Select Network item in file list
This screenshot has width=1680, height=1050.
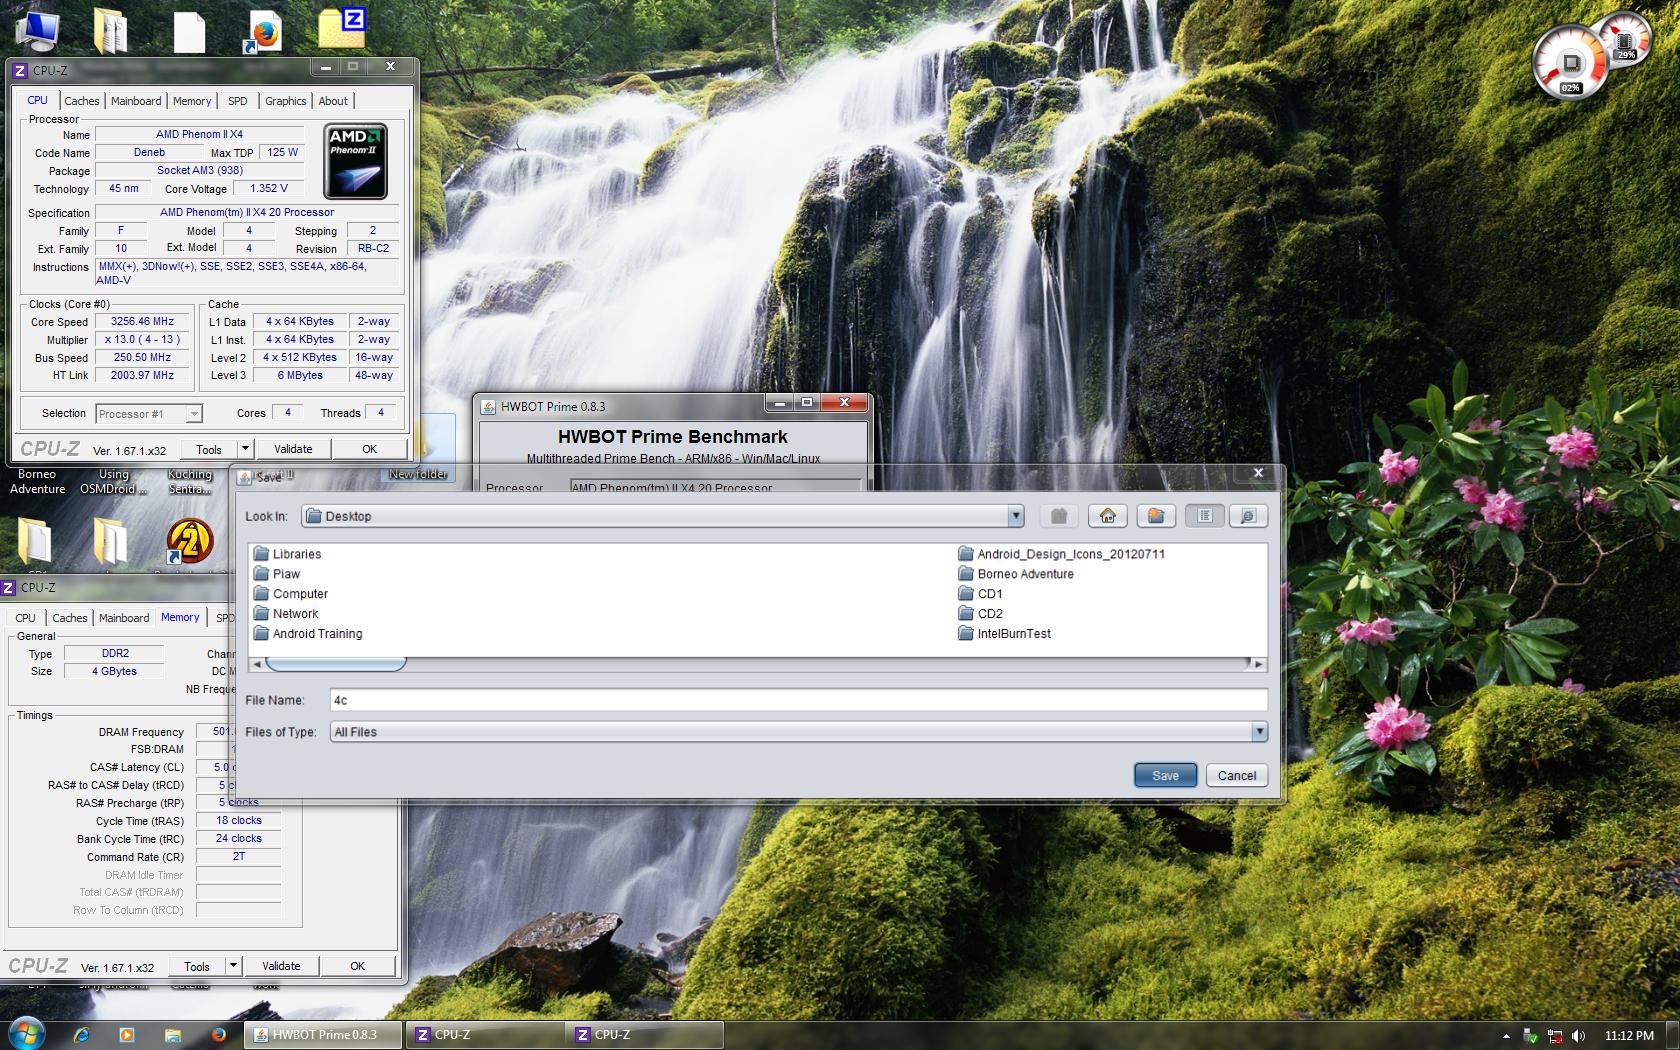[x=286, y=614]
